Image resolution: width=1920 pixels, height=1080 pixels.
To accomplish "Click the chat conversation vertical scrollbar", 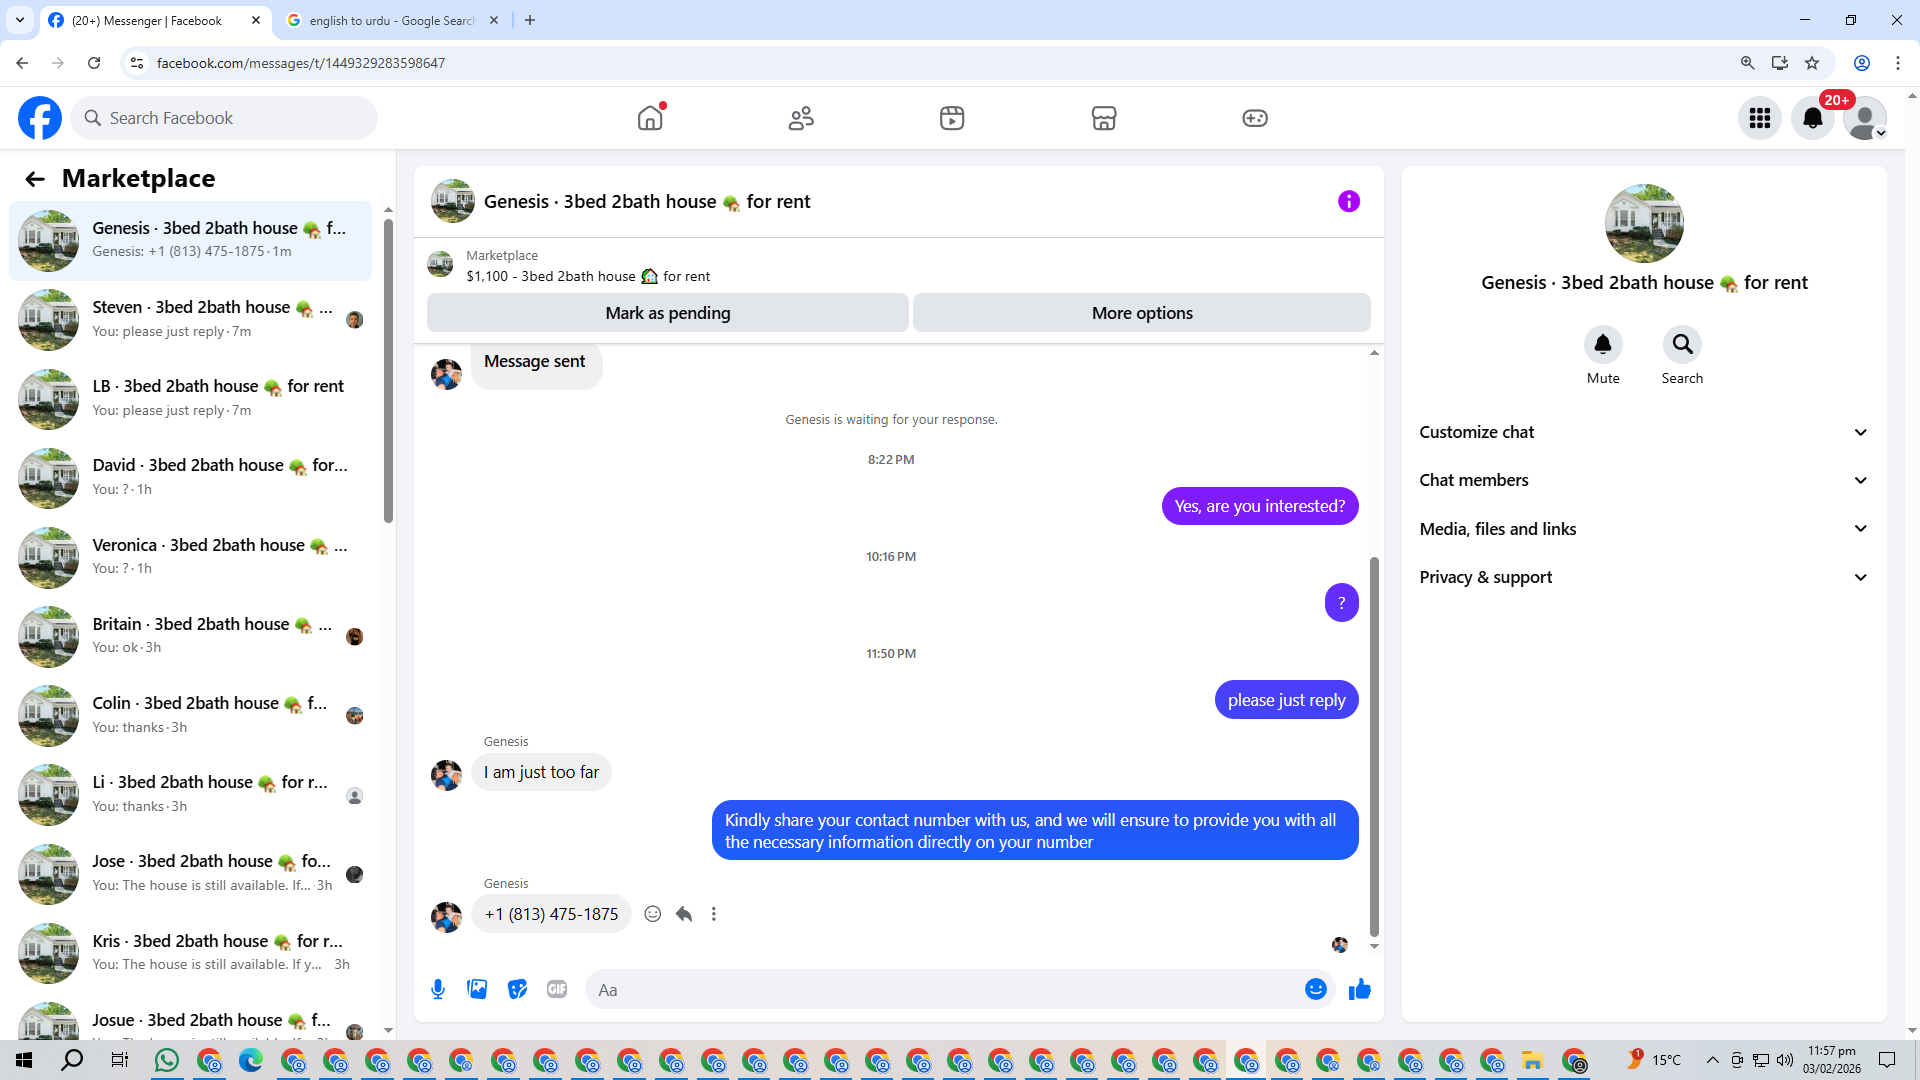I will (x=1374, y=745).
